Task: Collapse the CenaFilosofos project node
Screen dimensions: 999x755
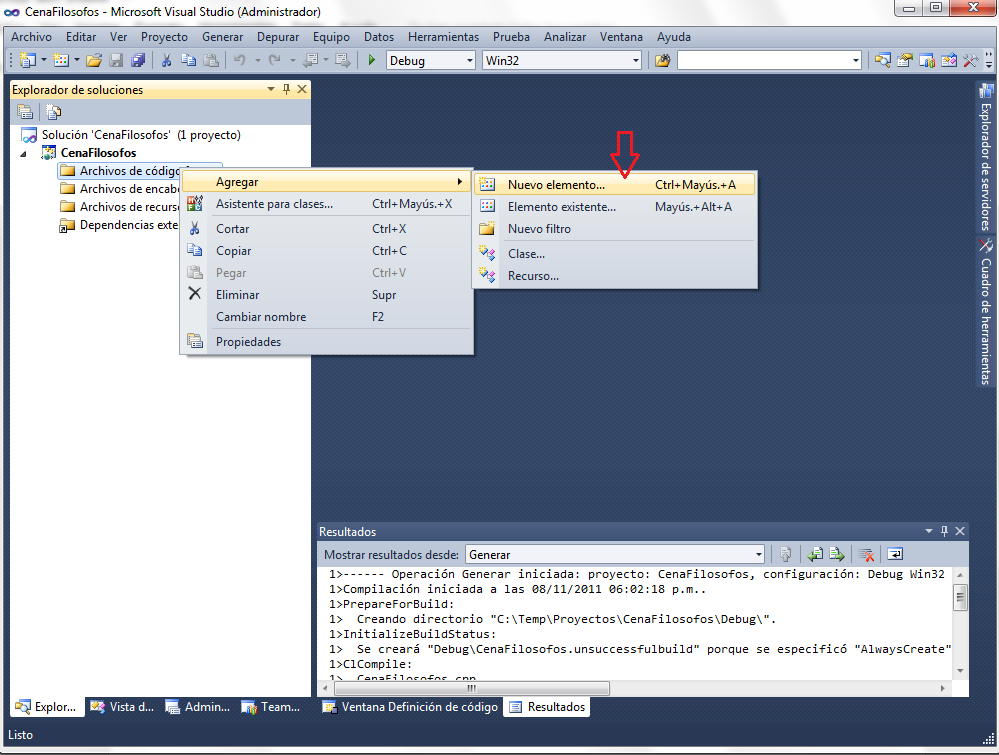Action: click(25, 153)
